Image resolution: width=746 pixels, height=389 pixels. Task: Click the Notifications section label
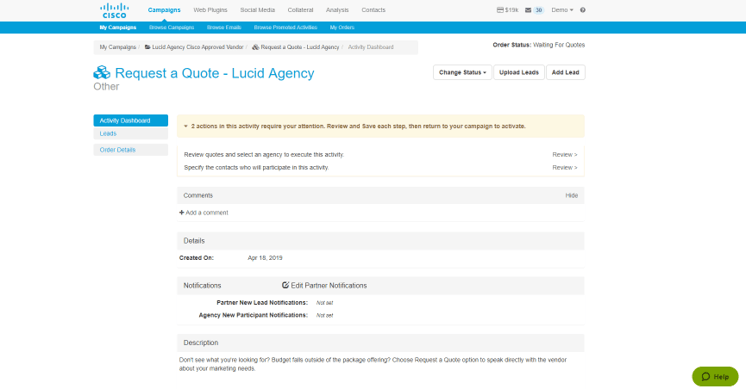click(x=202, y=285)
